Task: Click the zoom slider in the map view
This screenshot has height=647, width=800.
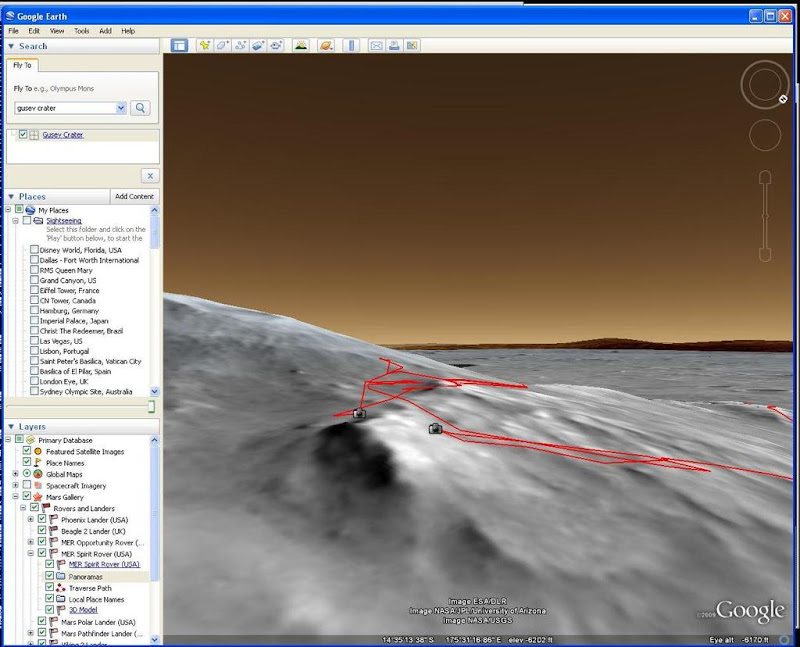Action: pyautogui.click(x=765, y=215)
